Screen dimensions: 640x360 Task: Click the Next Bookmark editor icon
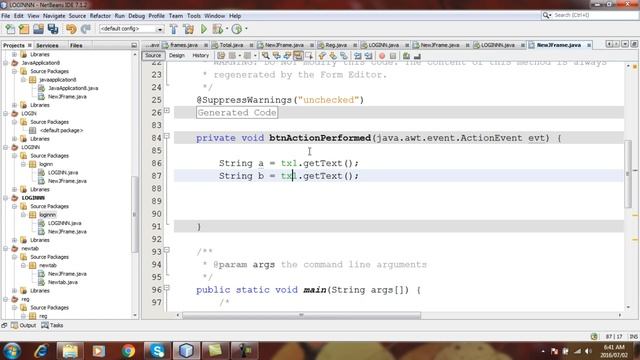pyautogui.click(x=333, y=56)
